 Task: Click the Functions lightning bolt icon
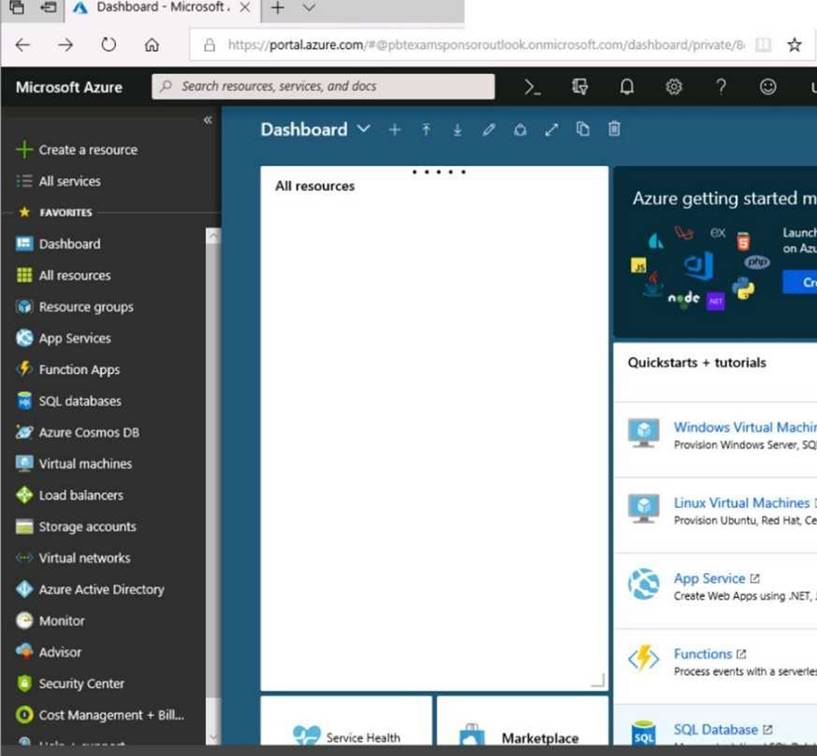coord(643,659)
